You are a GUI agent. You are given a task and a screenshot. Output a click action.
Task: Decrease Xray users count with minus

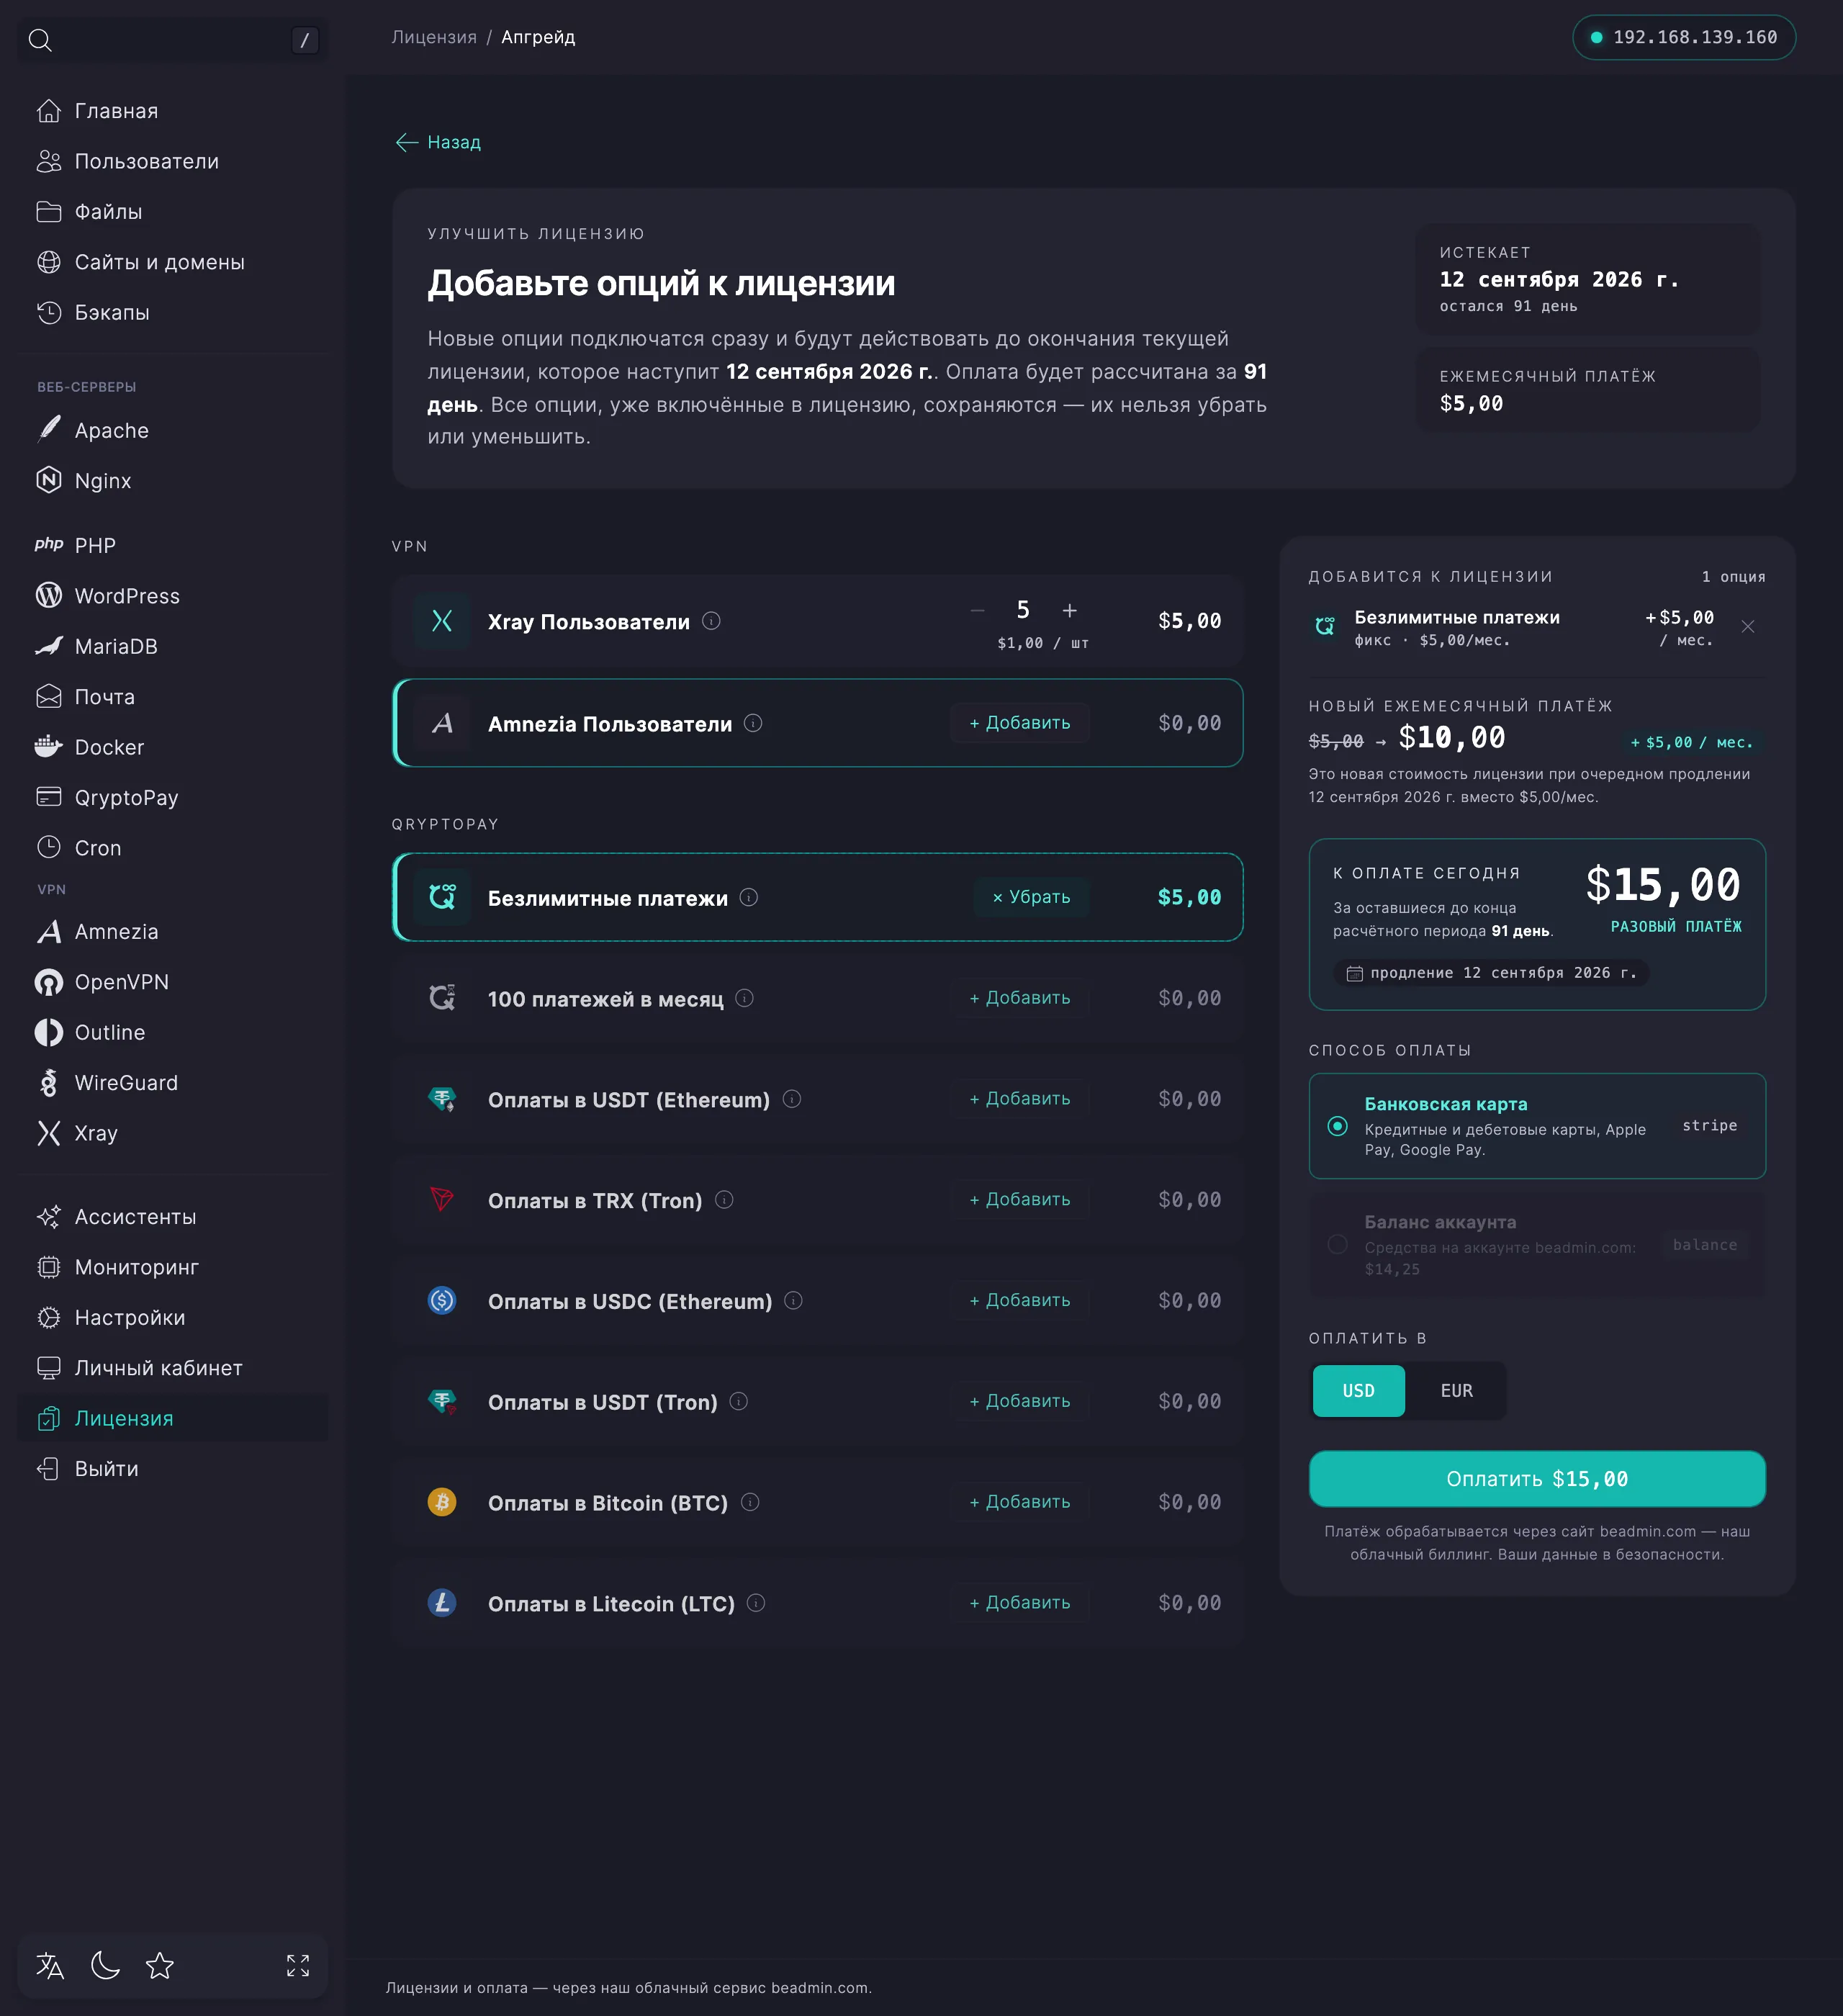click(x=978, y=610)
